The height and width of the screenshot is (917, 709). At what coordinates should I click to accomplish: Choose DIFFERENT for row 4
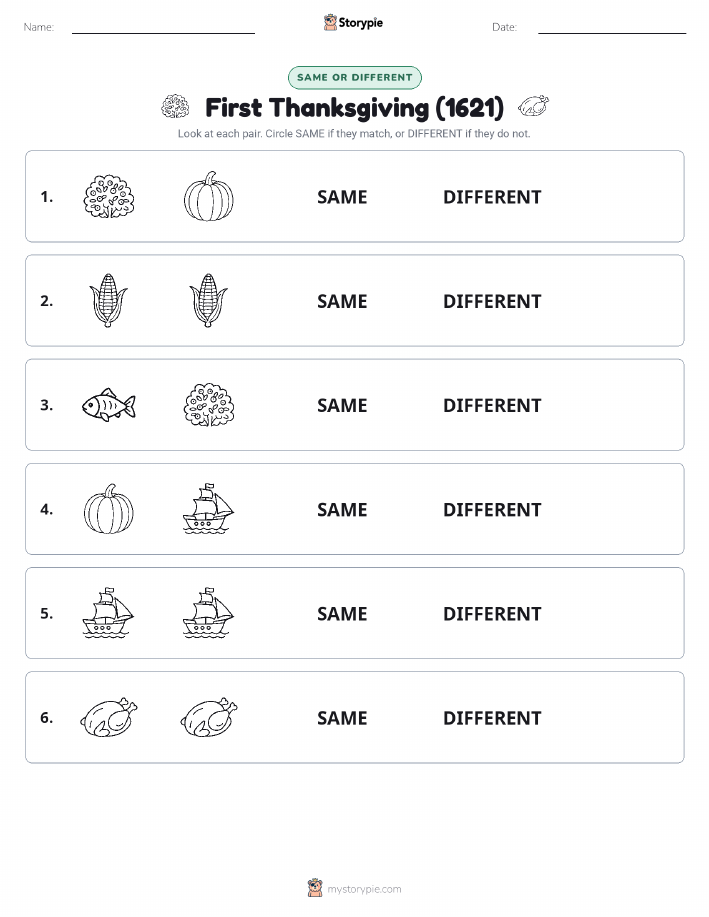point(492,509)
